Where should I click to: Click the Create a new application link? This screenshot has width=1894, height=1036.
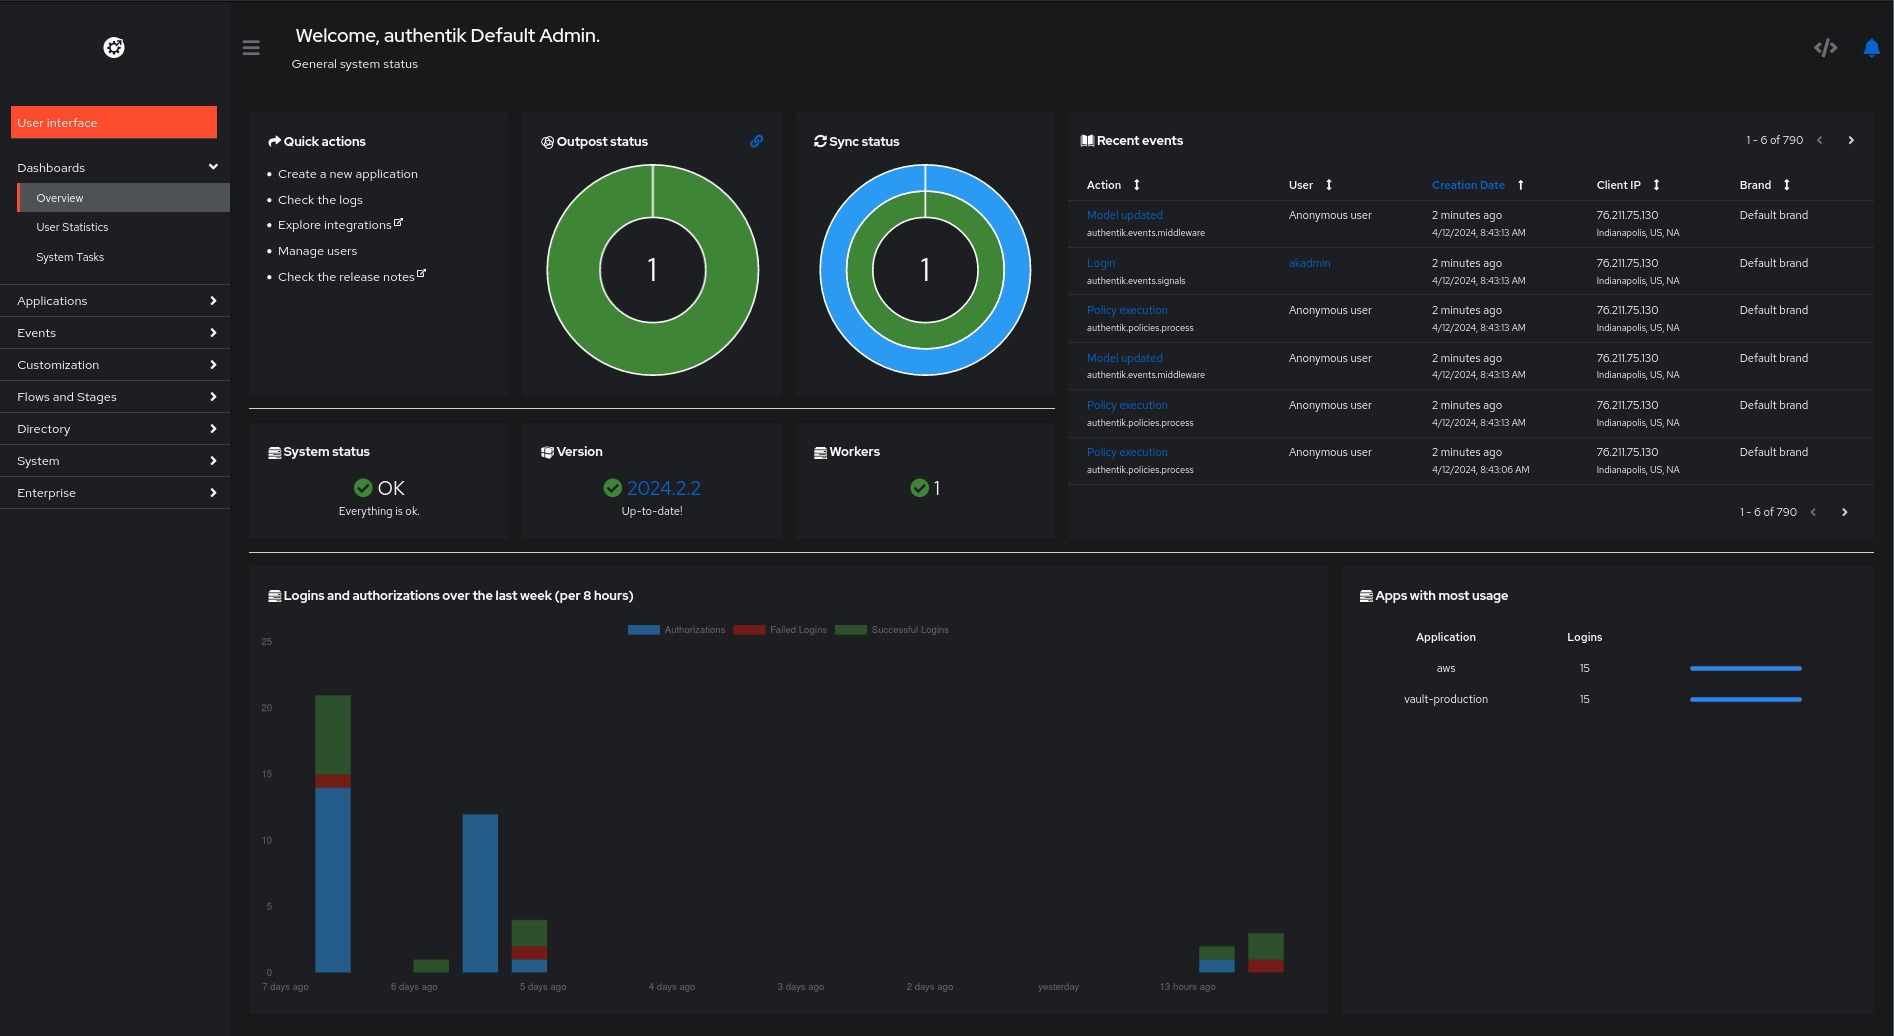coord(347,173)
